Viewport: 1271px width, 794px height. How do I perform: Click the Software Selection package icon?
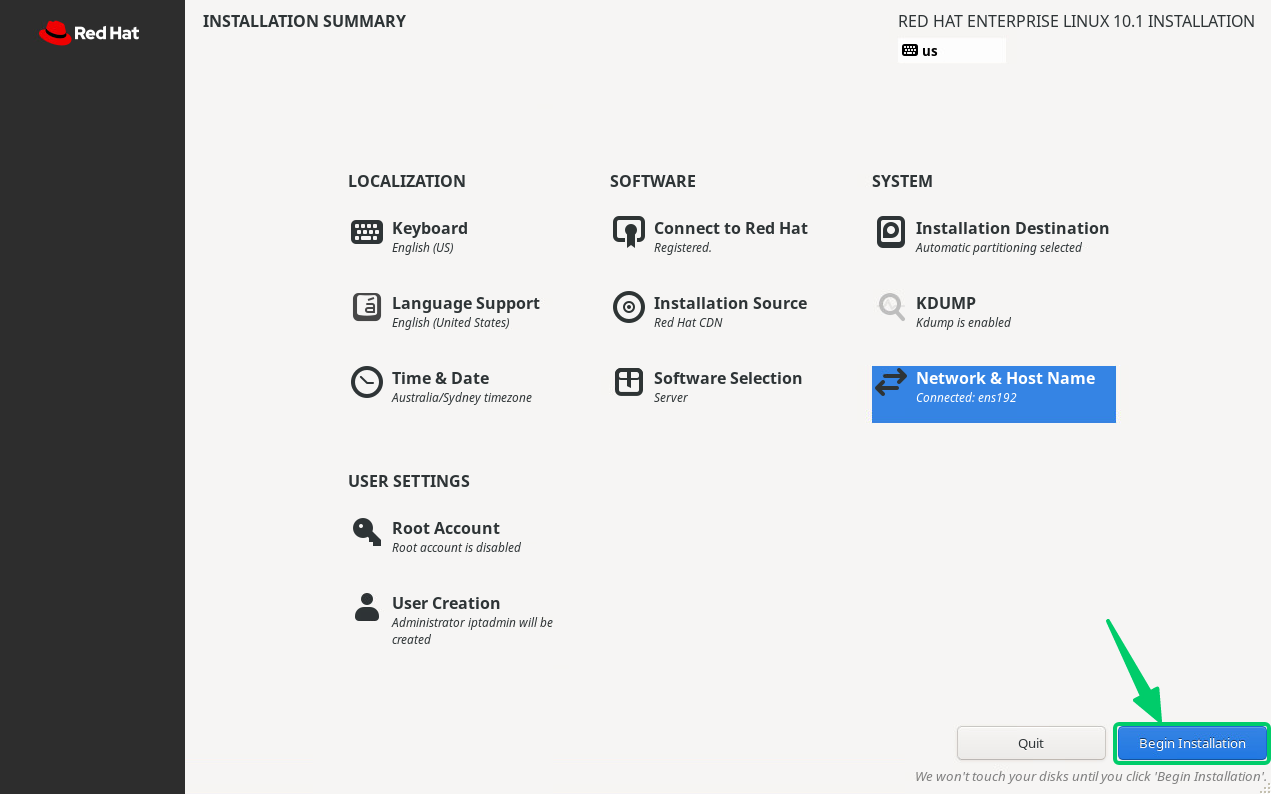629,382
